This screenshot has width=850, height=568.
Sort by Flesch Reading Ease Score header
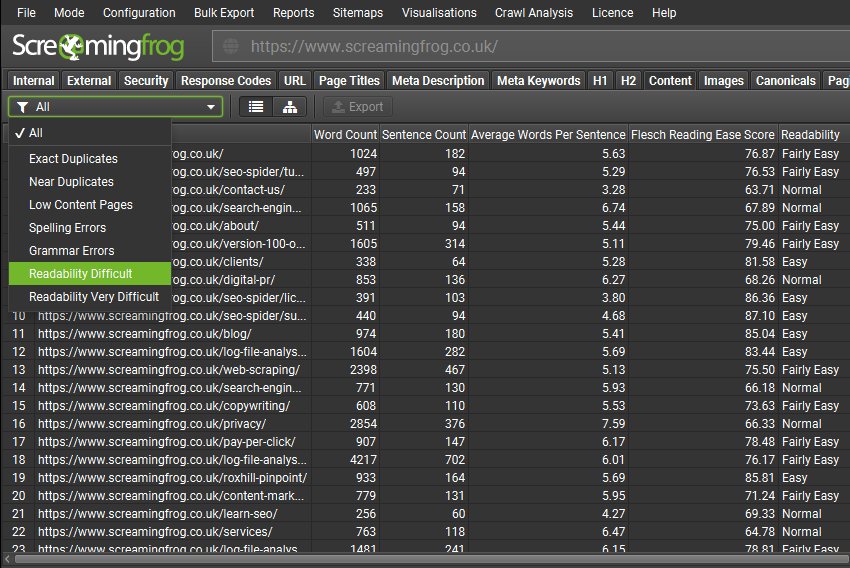click(x=703, y=134)
